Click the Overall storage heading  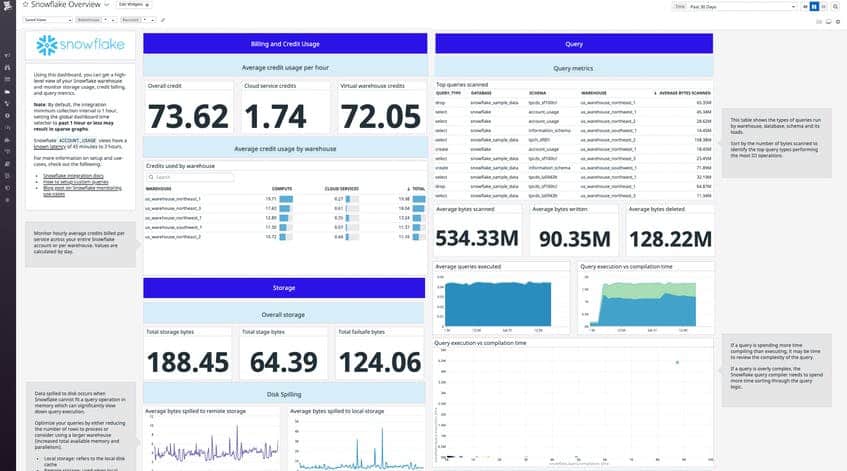click(x=283, y=314)
